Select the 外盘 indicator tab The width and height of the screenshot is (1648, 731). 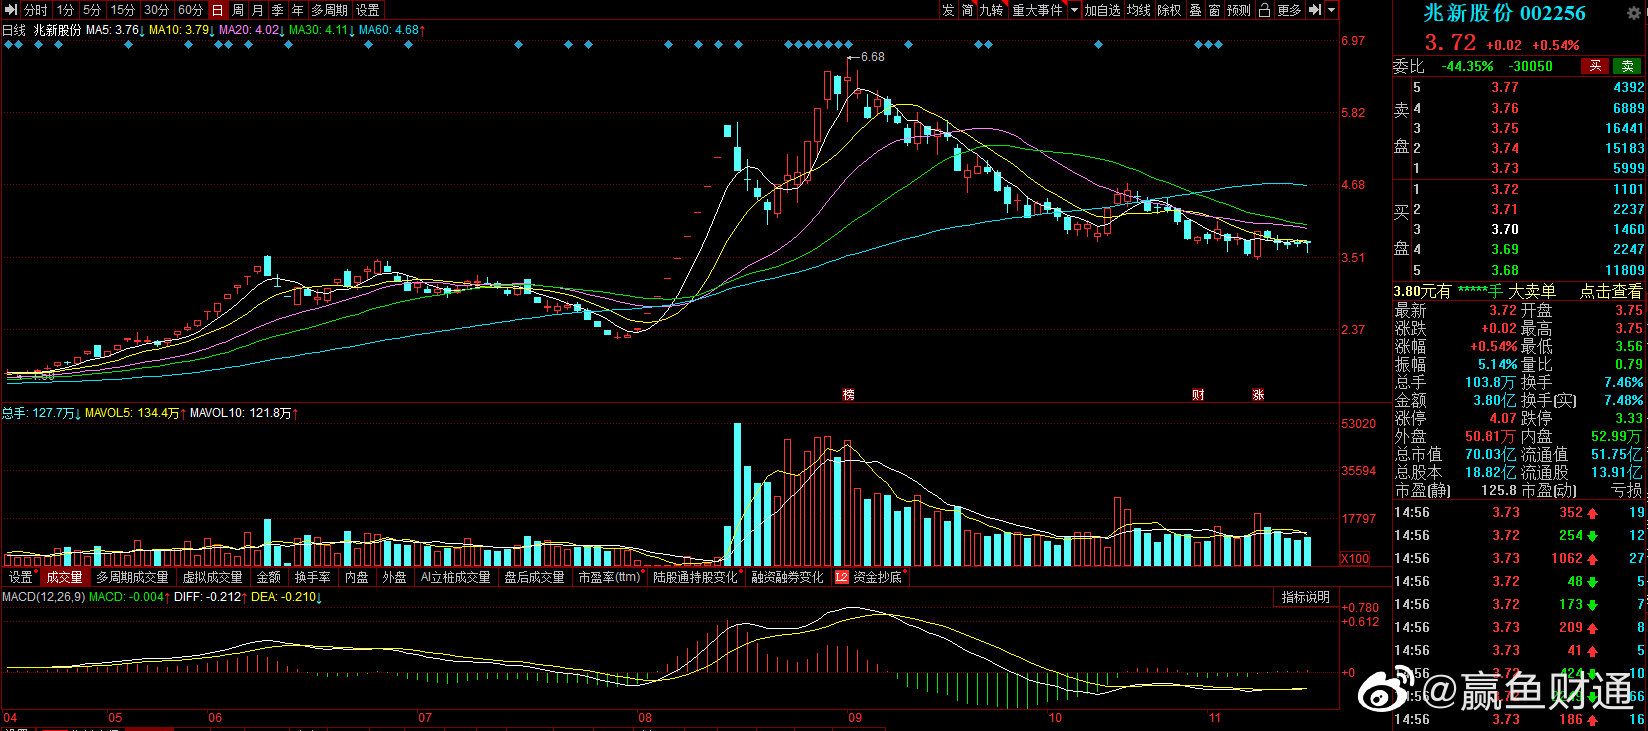[395, 577]
